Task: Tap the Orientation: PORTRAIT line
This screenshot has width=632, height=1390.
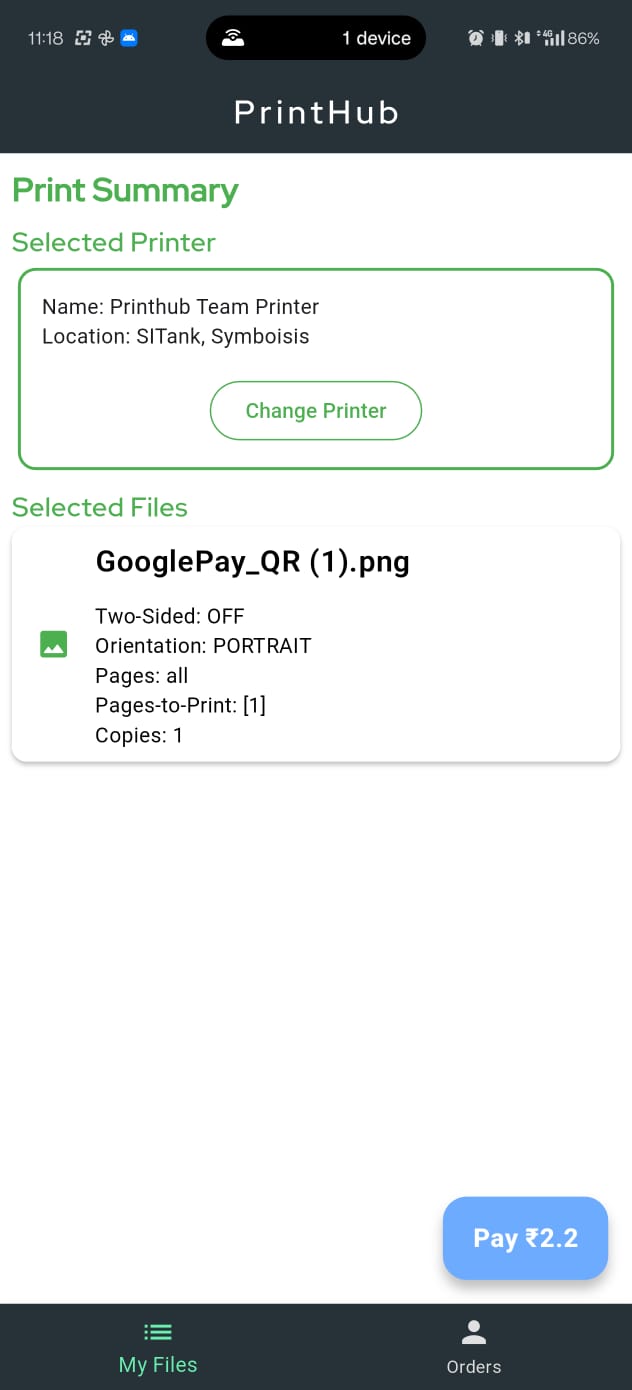Action: [x=203, y=646]
